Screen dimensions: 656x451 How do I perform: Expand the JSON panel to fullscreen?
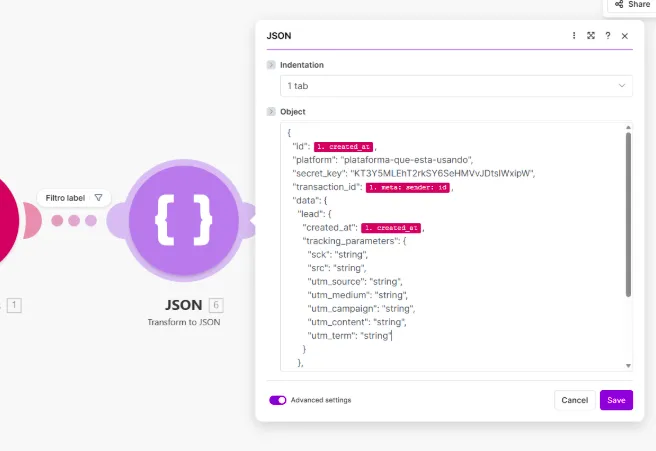[x=591, y=36]
